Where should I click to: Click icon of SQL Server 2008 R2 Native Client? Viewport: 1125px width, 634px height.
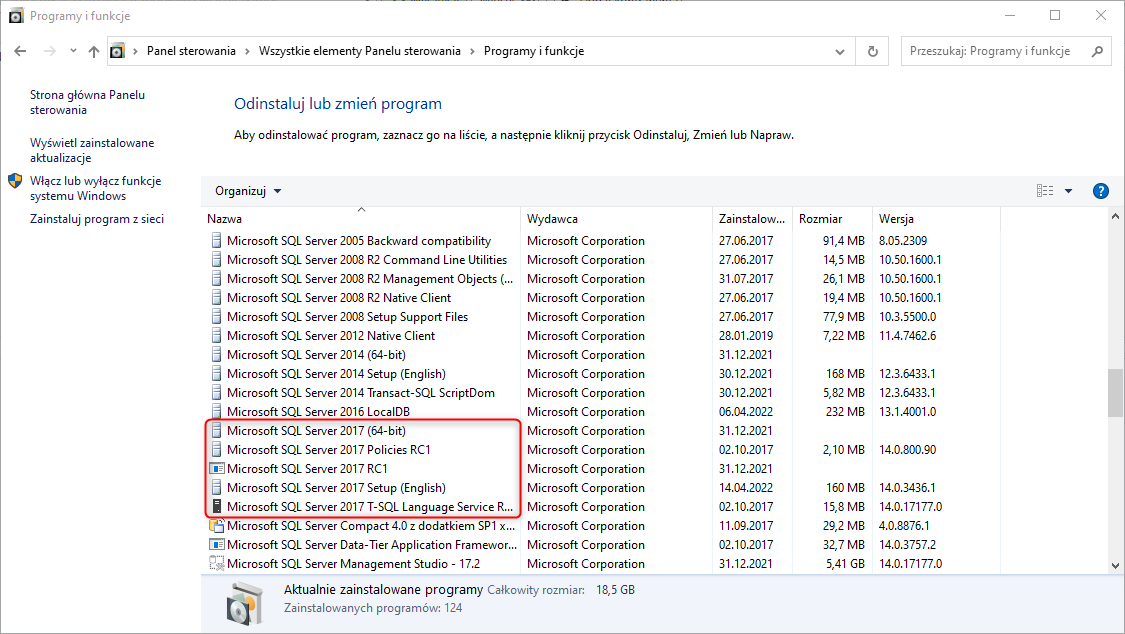tap(217, 298)
